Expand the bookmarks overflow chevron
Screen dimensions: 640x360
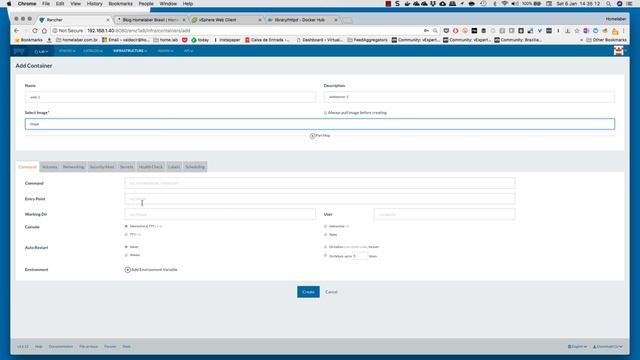click(581, 40)
